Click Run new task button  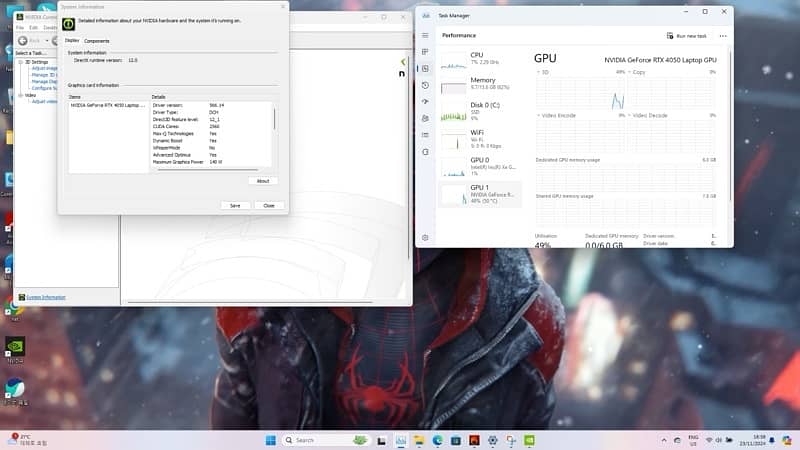(688, 35)
